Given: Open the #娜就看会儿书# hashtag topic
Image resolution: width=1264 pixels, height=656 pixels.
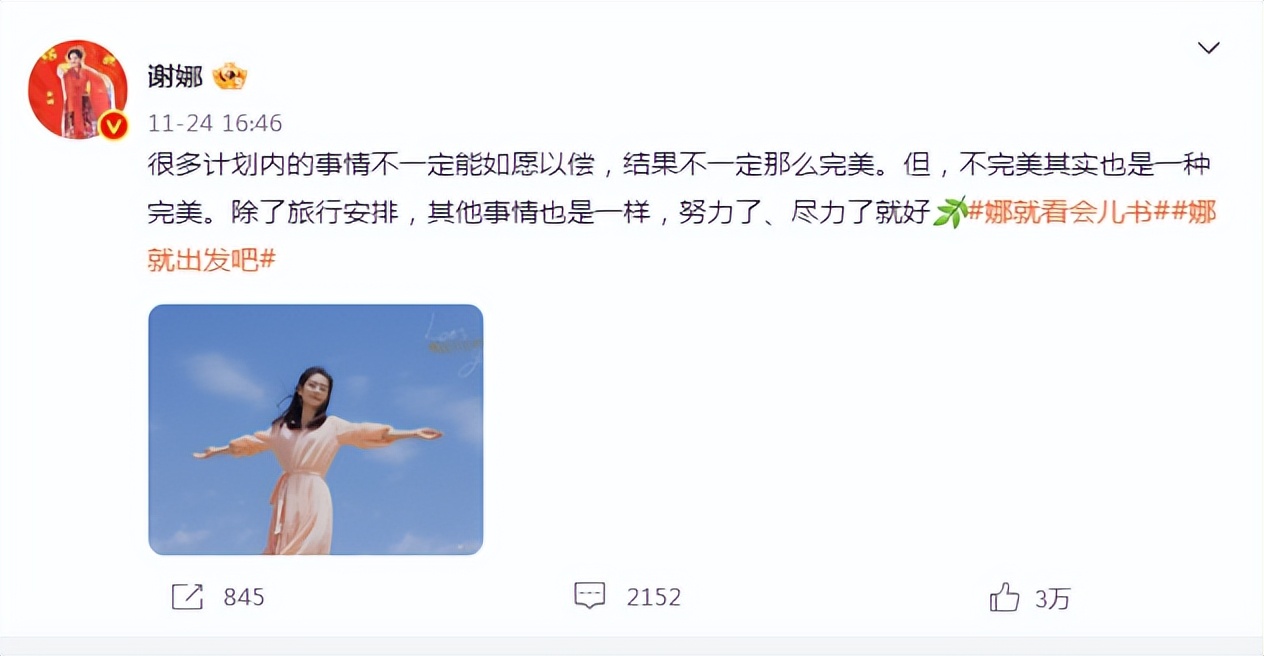Looking at the screenshot, I should pos(1064,212).
